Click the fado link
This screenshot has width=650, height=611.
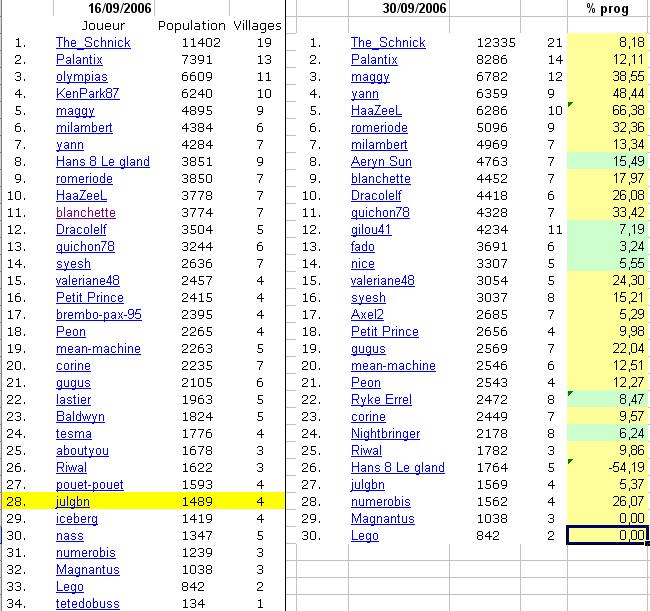[363, 247]
